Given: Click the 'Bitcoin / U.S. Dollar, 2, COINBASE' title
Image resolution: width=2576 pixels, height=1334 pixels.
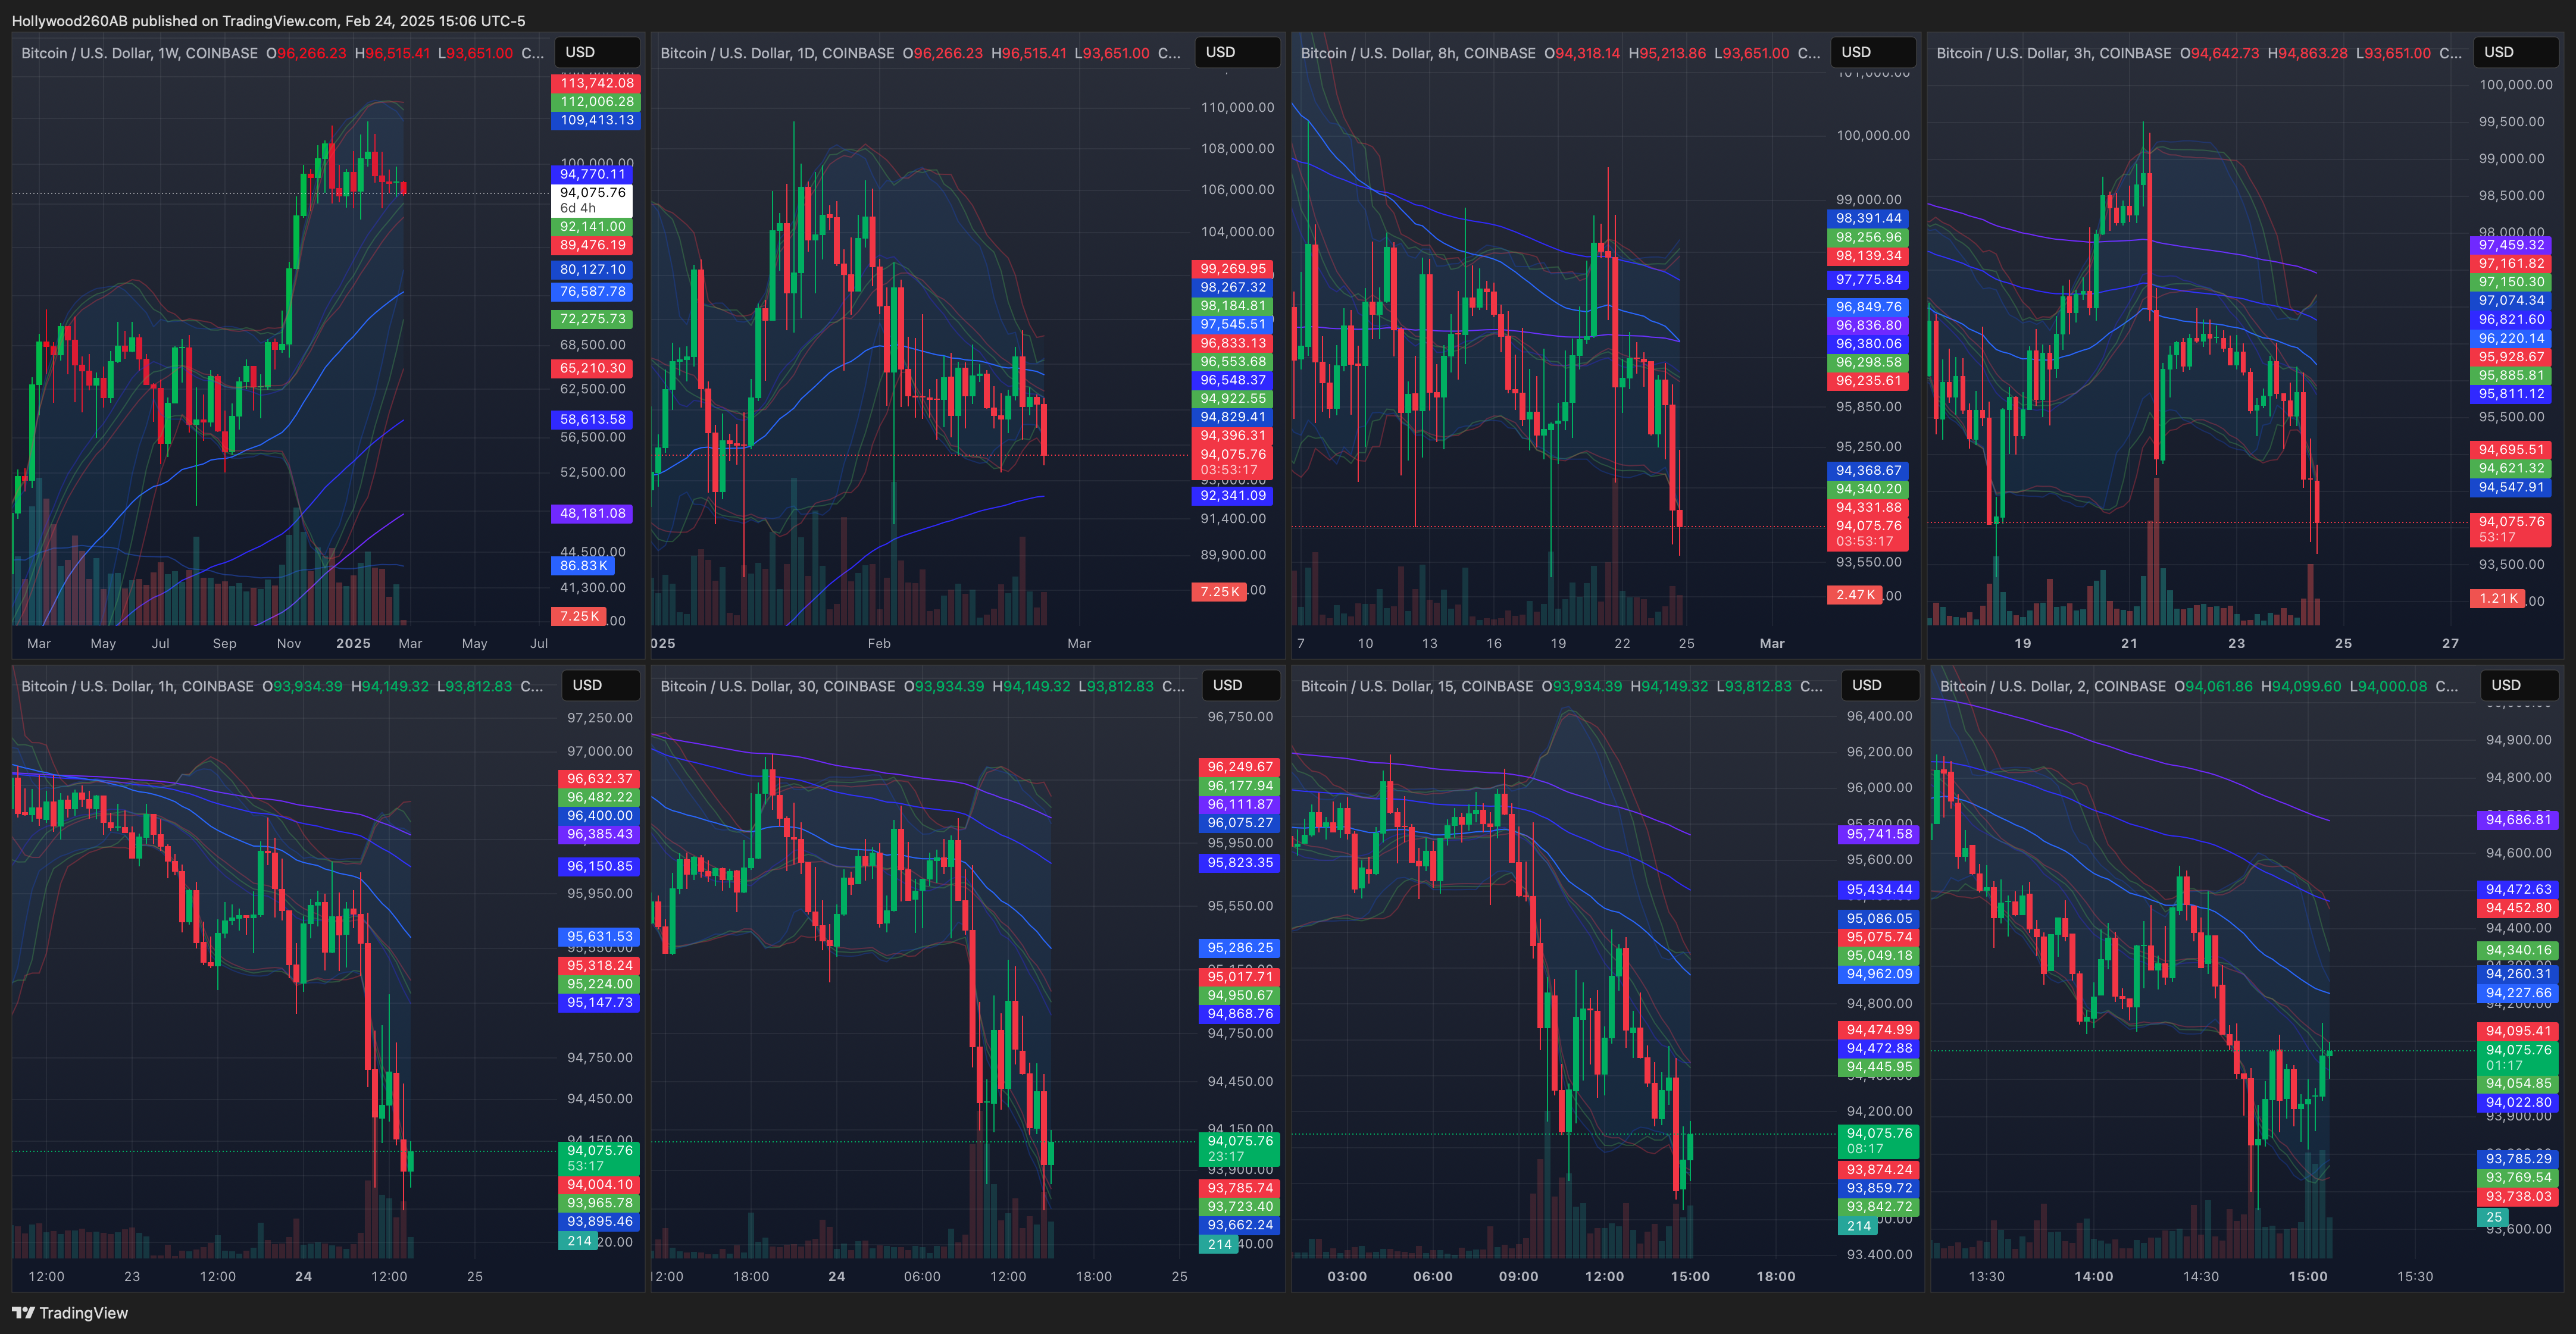Looking at the screenshot, I should (x=2053, y=686).
